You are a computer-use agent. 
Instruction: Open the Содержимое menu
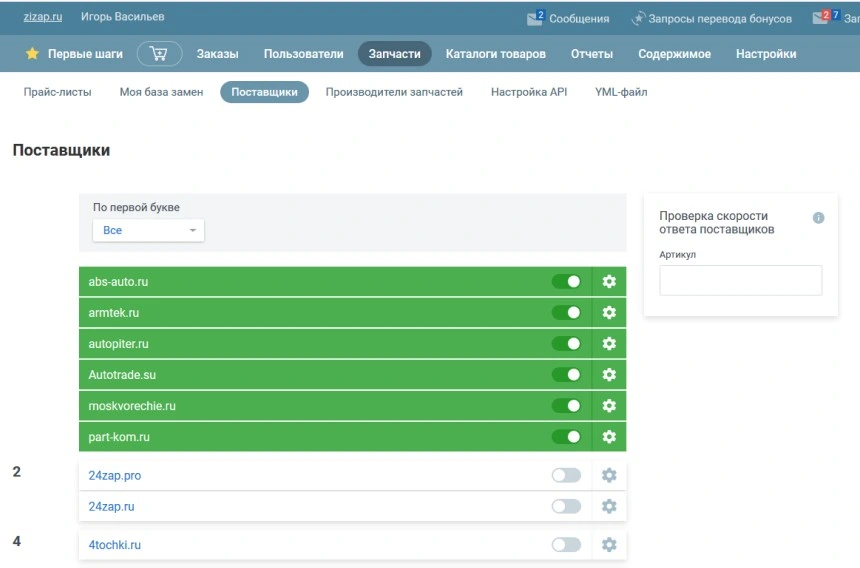click(674, 54)
